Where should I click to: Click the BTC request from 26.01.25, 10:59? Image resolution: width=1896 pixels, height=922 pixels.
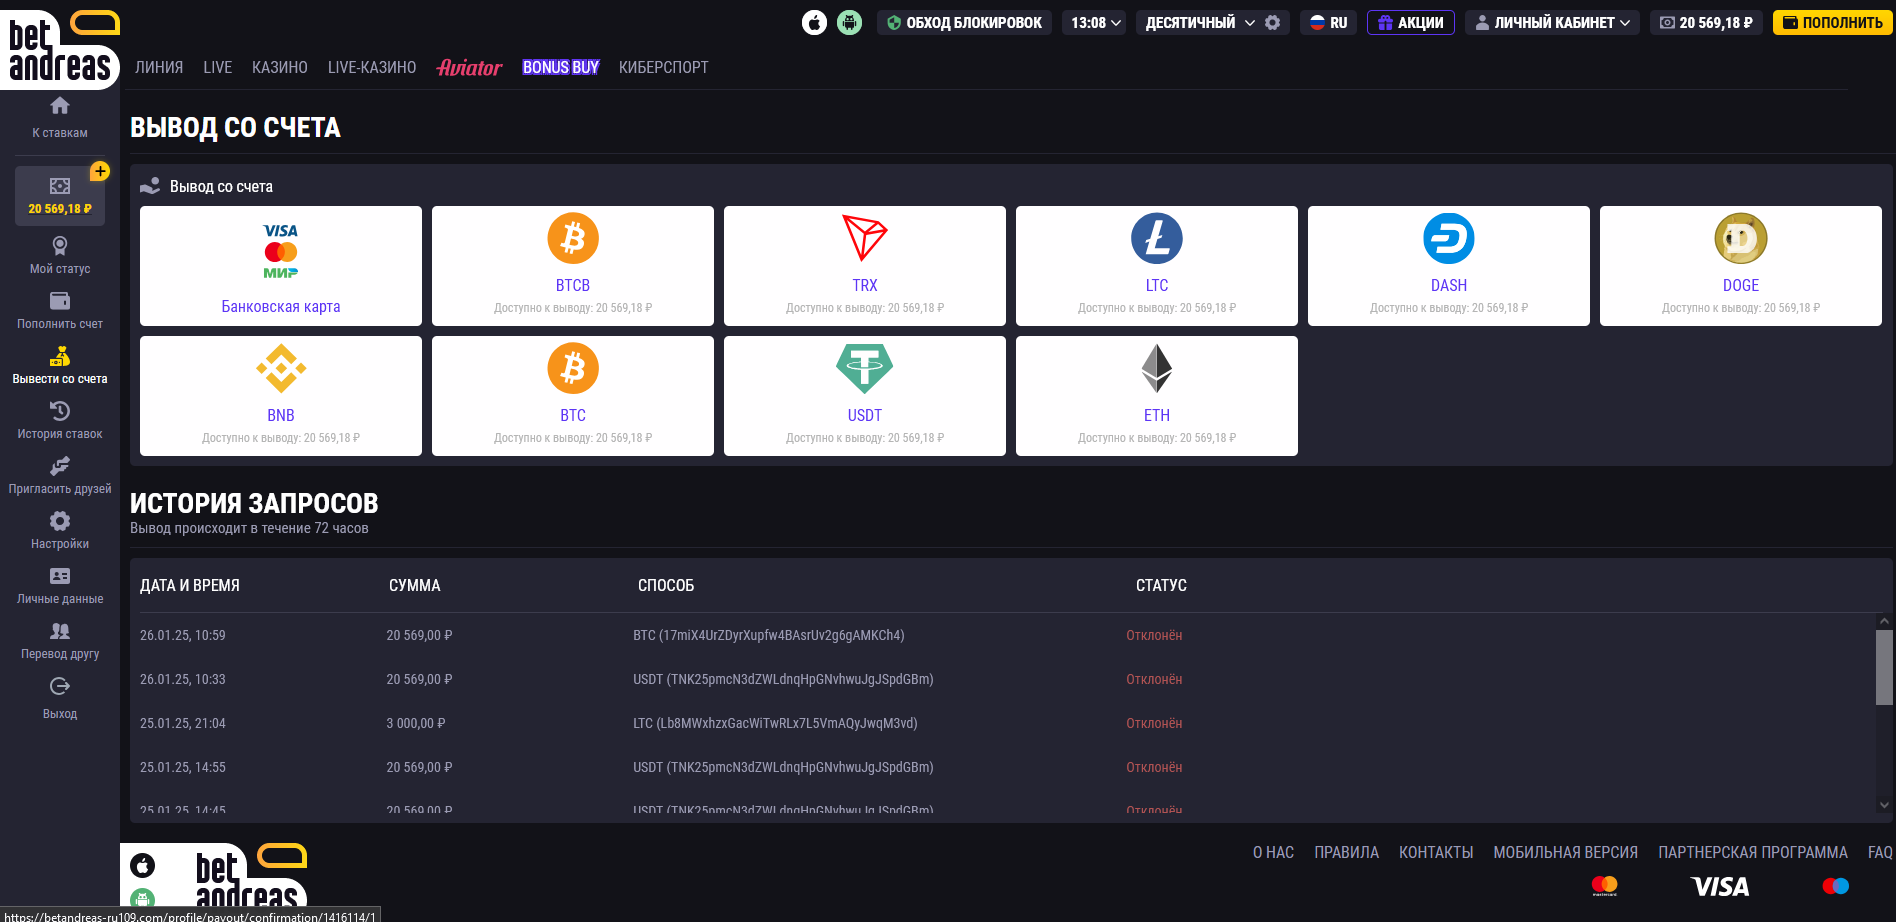[769, 635]
